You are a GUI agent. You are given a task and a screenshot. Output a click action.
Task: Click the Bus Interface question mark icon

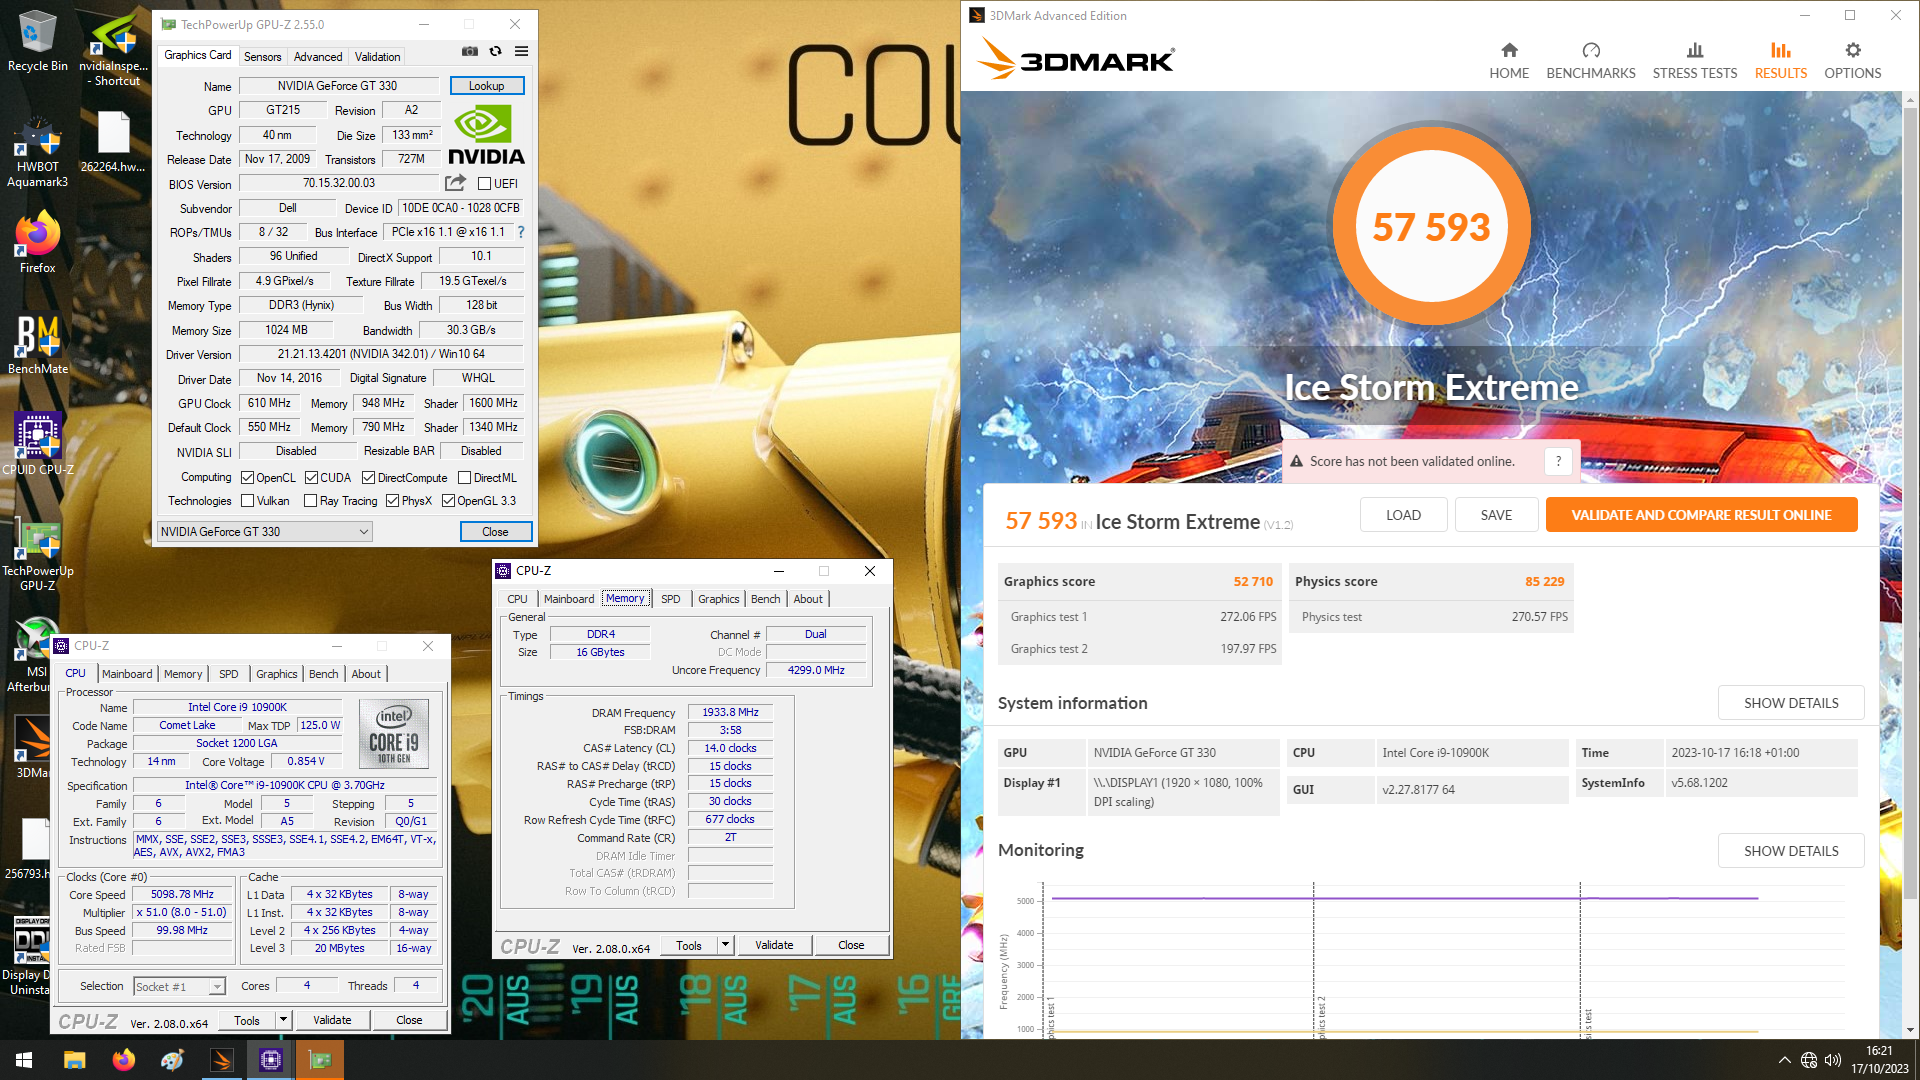pyautogui.click(x=520, y=232)
